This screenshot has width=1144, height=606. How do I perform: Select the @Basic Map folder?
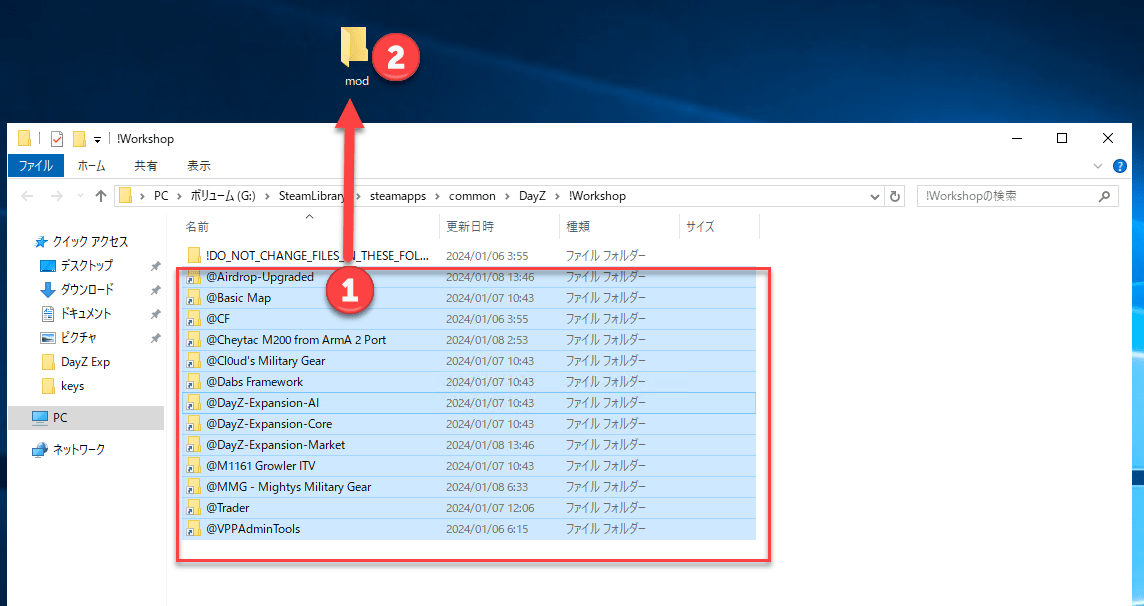tap(468, 298)
